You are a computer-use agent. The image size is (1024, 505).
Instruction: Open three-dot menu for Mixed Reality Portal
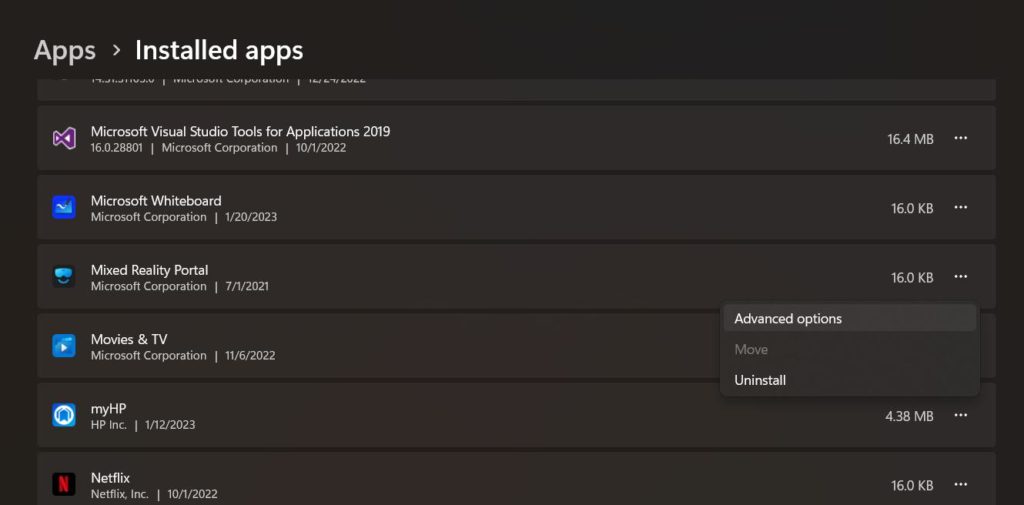(960, 277)
